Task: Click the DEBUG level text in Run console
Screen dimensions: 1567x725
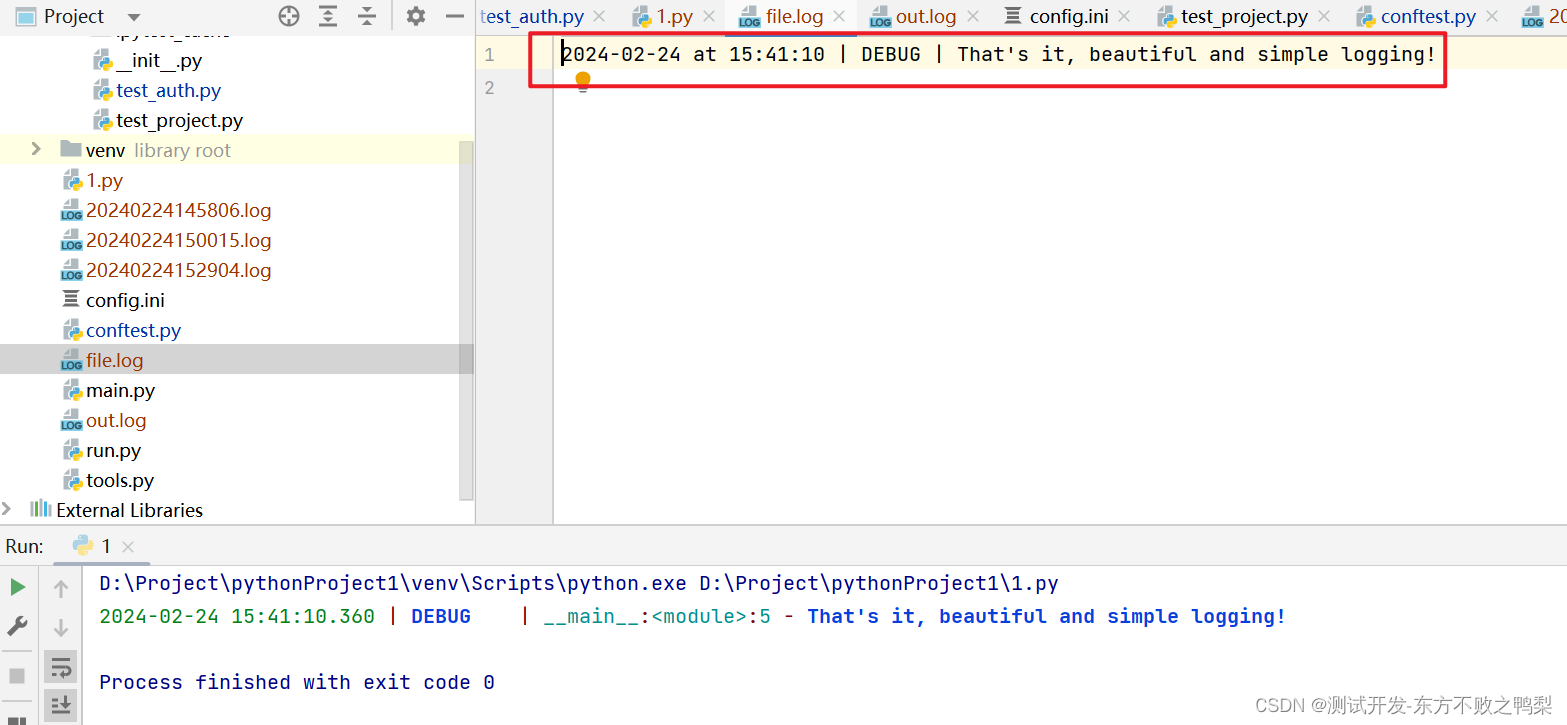Action: (x=441, y=616)
